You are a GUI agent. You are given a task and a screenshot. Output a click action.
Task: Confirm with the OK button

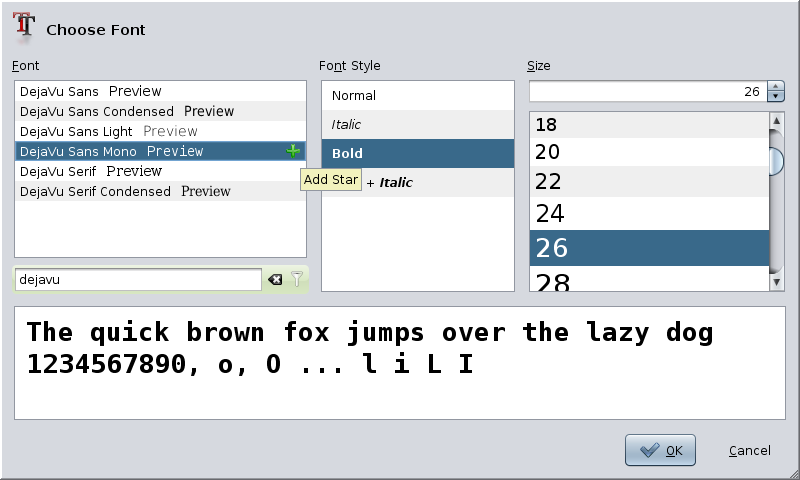pos(660,450)
